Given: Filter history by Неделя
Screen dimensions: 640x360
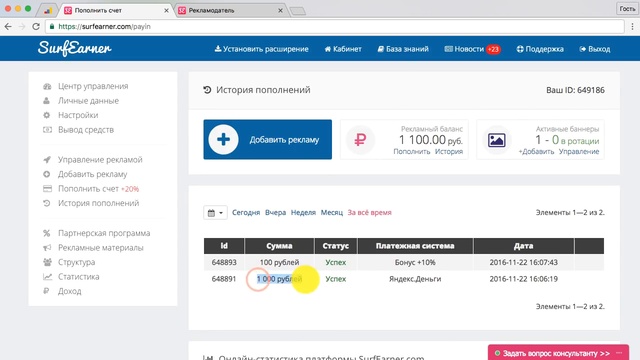Looking at the screenshot, I should click(x=303, y=213).
